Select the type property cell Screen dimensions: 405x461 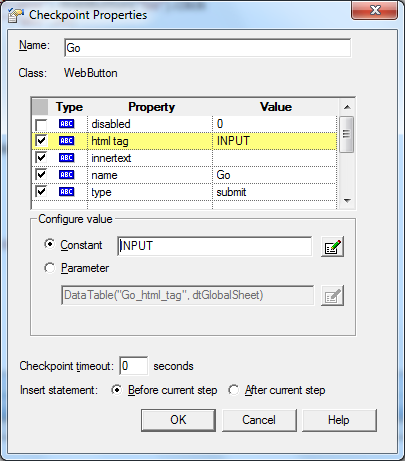150,192
